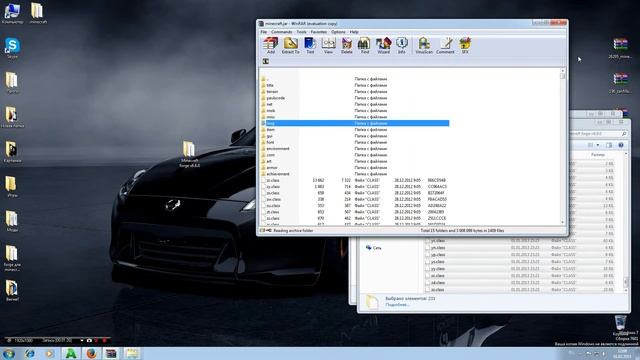
Task: Select minecraft folder icon on desktop
Action: pos(38,13)
